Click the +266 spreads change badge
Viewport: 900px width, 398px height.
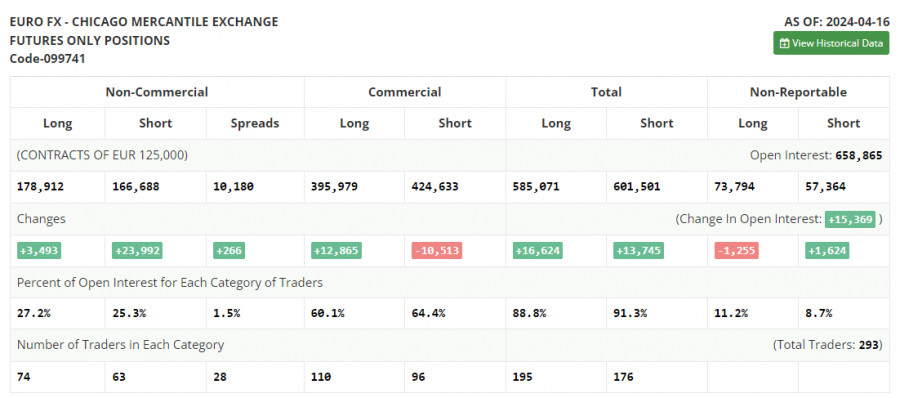tap(229, 251)
